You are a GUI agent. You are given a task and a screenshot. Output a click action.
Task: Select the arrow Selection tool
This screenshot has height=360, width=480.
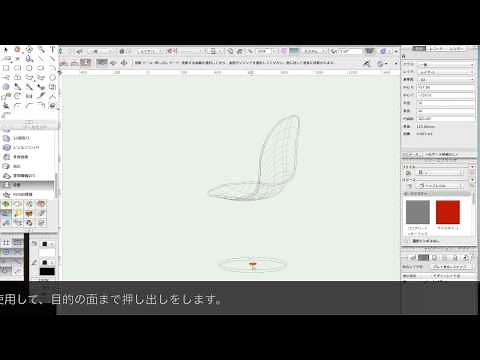point(6,50)
